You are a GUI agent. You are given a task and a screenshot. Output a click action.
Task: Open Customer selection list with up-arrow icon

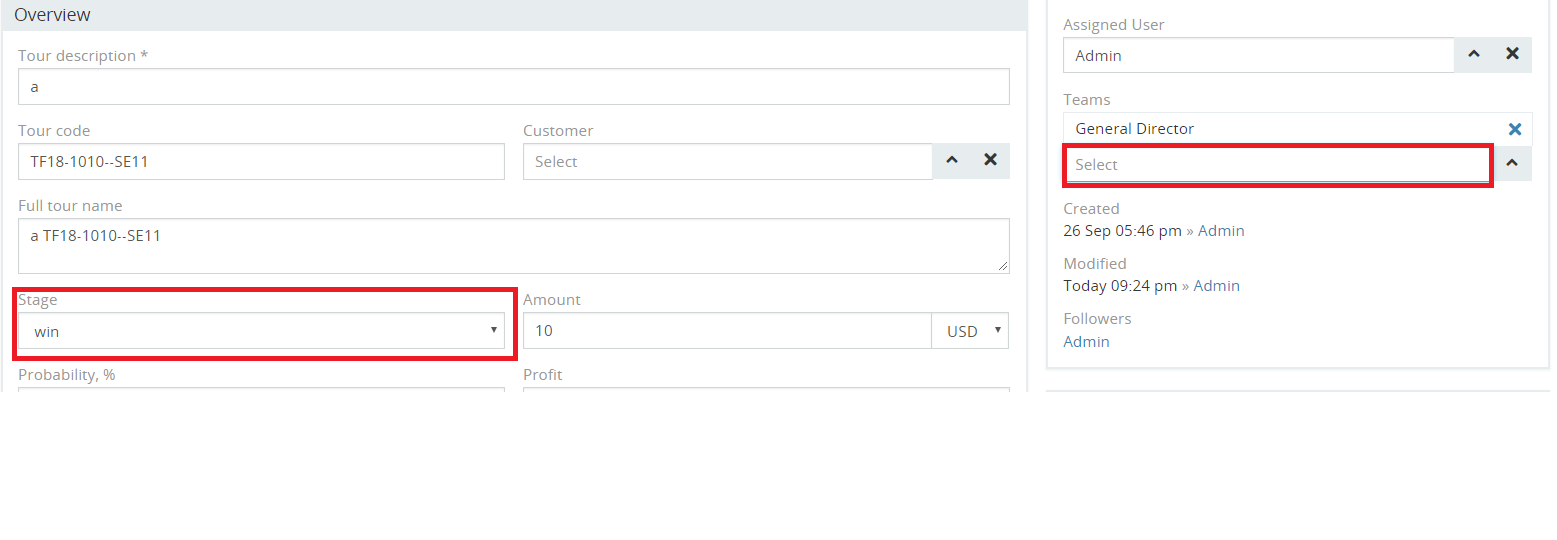952,160
